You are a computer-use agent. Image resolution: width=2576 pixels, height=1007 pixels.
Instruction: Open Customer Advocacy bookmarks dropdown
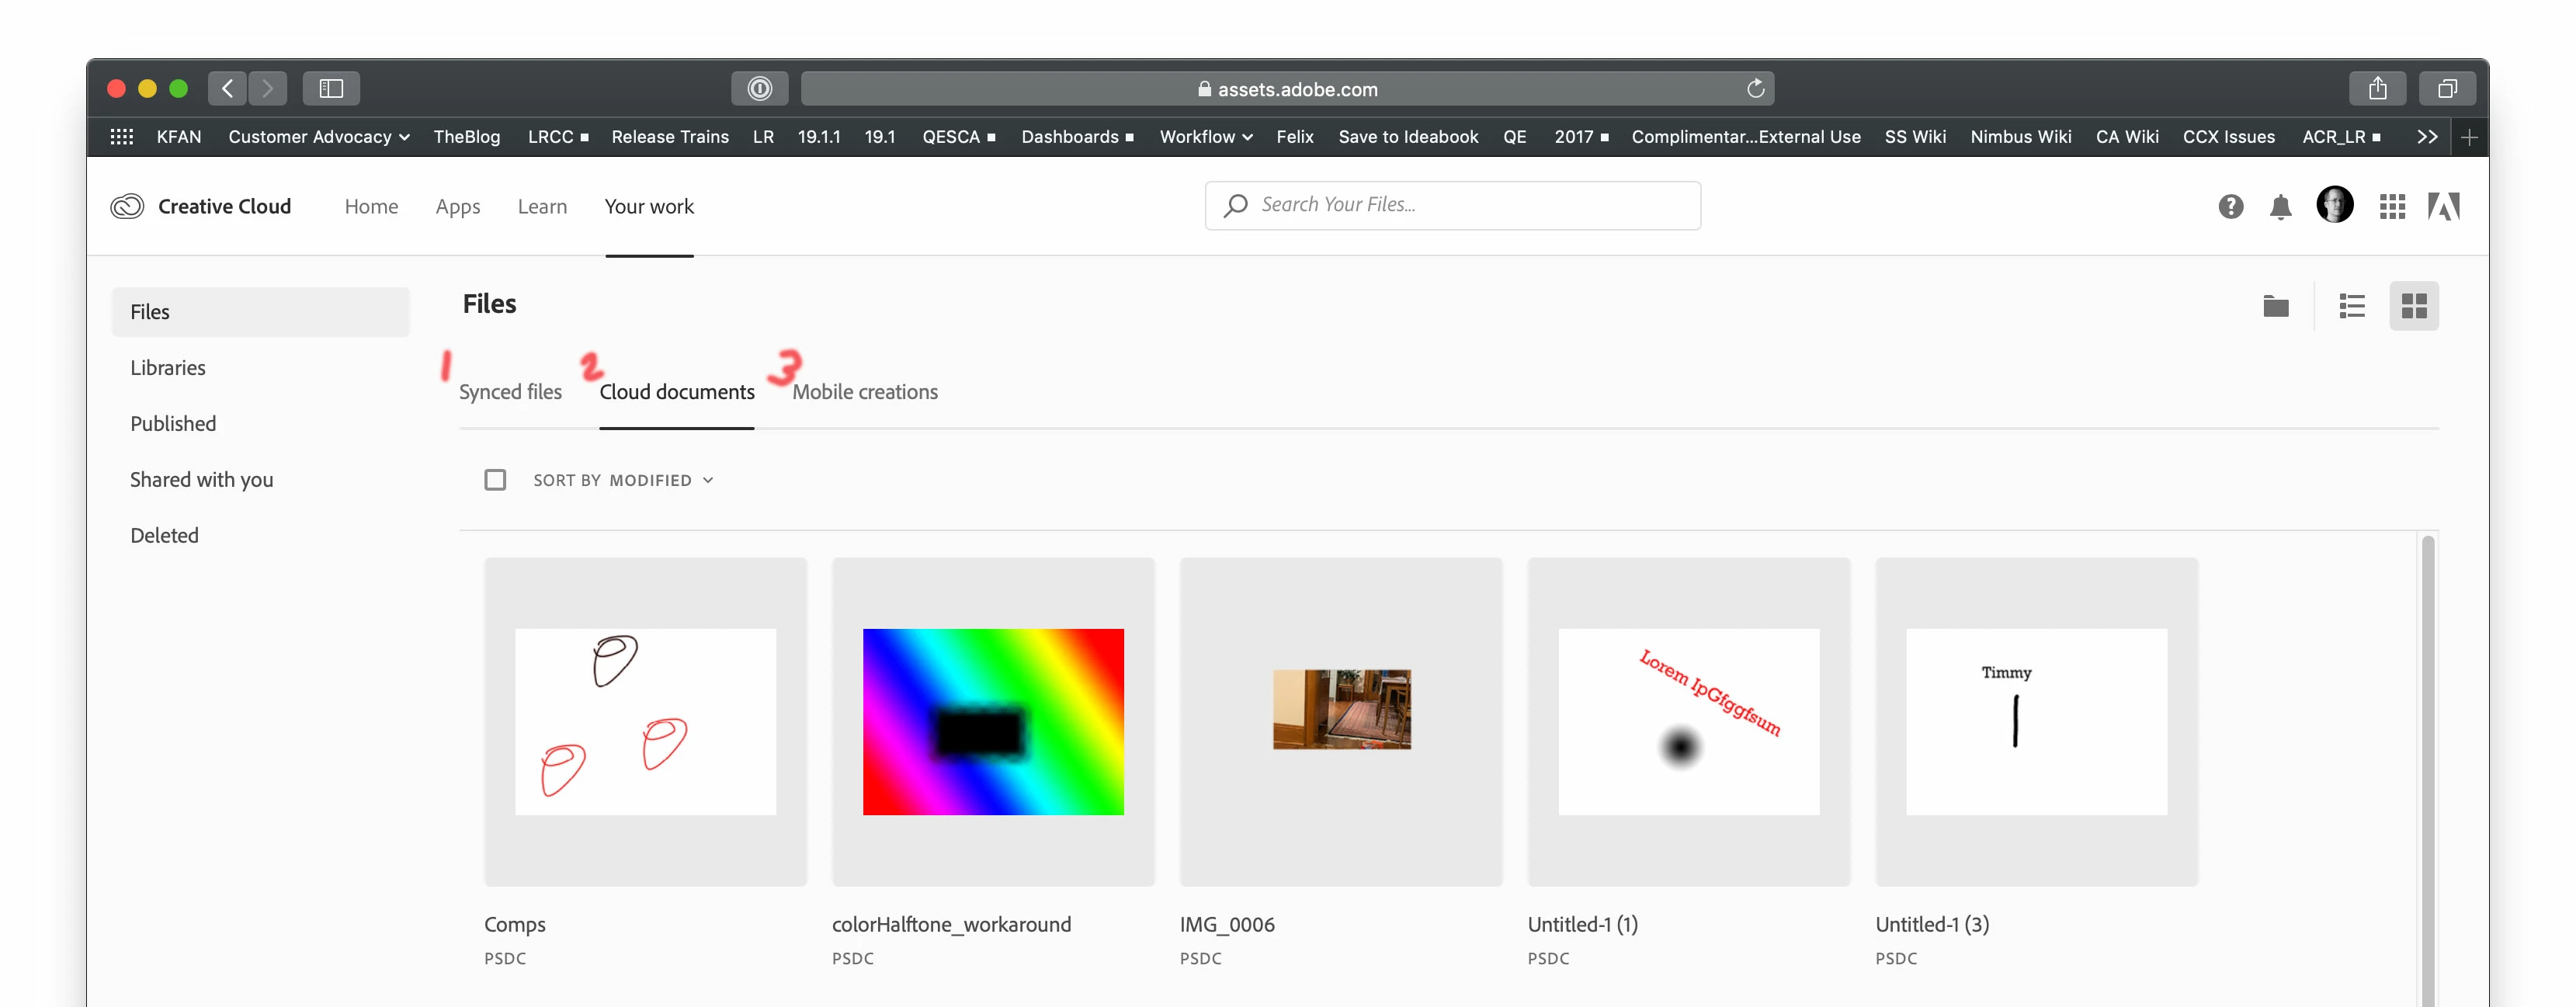point(318,137)
